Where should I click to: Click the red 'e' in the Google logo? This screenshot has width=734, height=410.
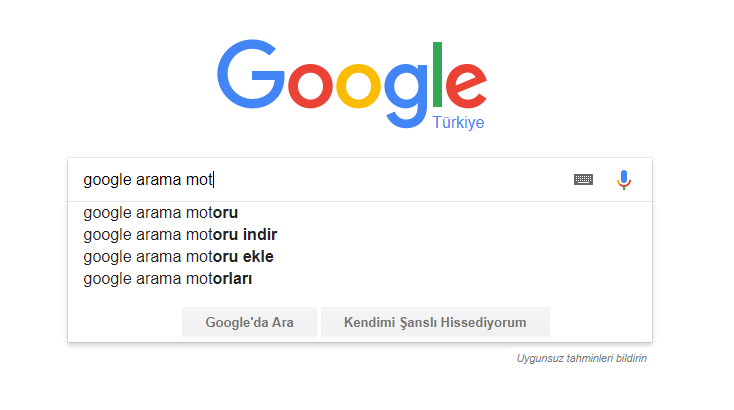(466, 86)
